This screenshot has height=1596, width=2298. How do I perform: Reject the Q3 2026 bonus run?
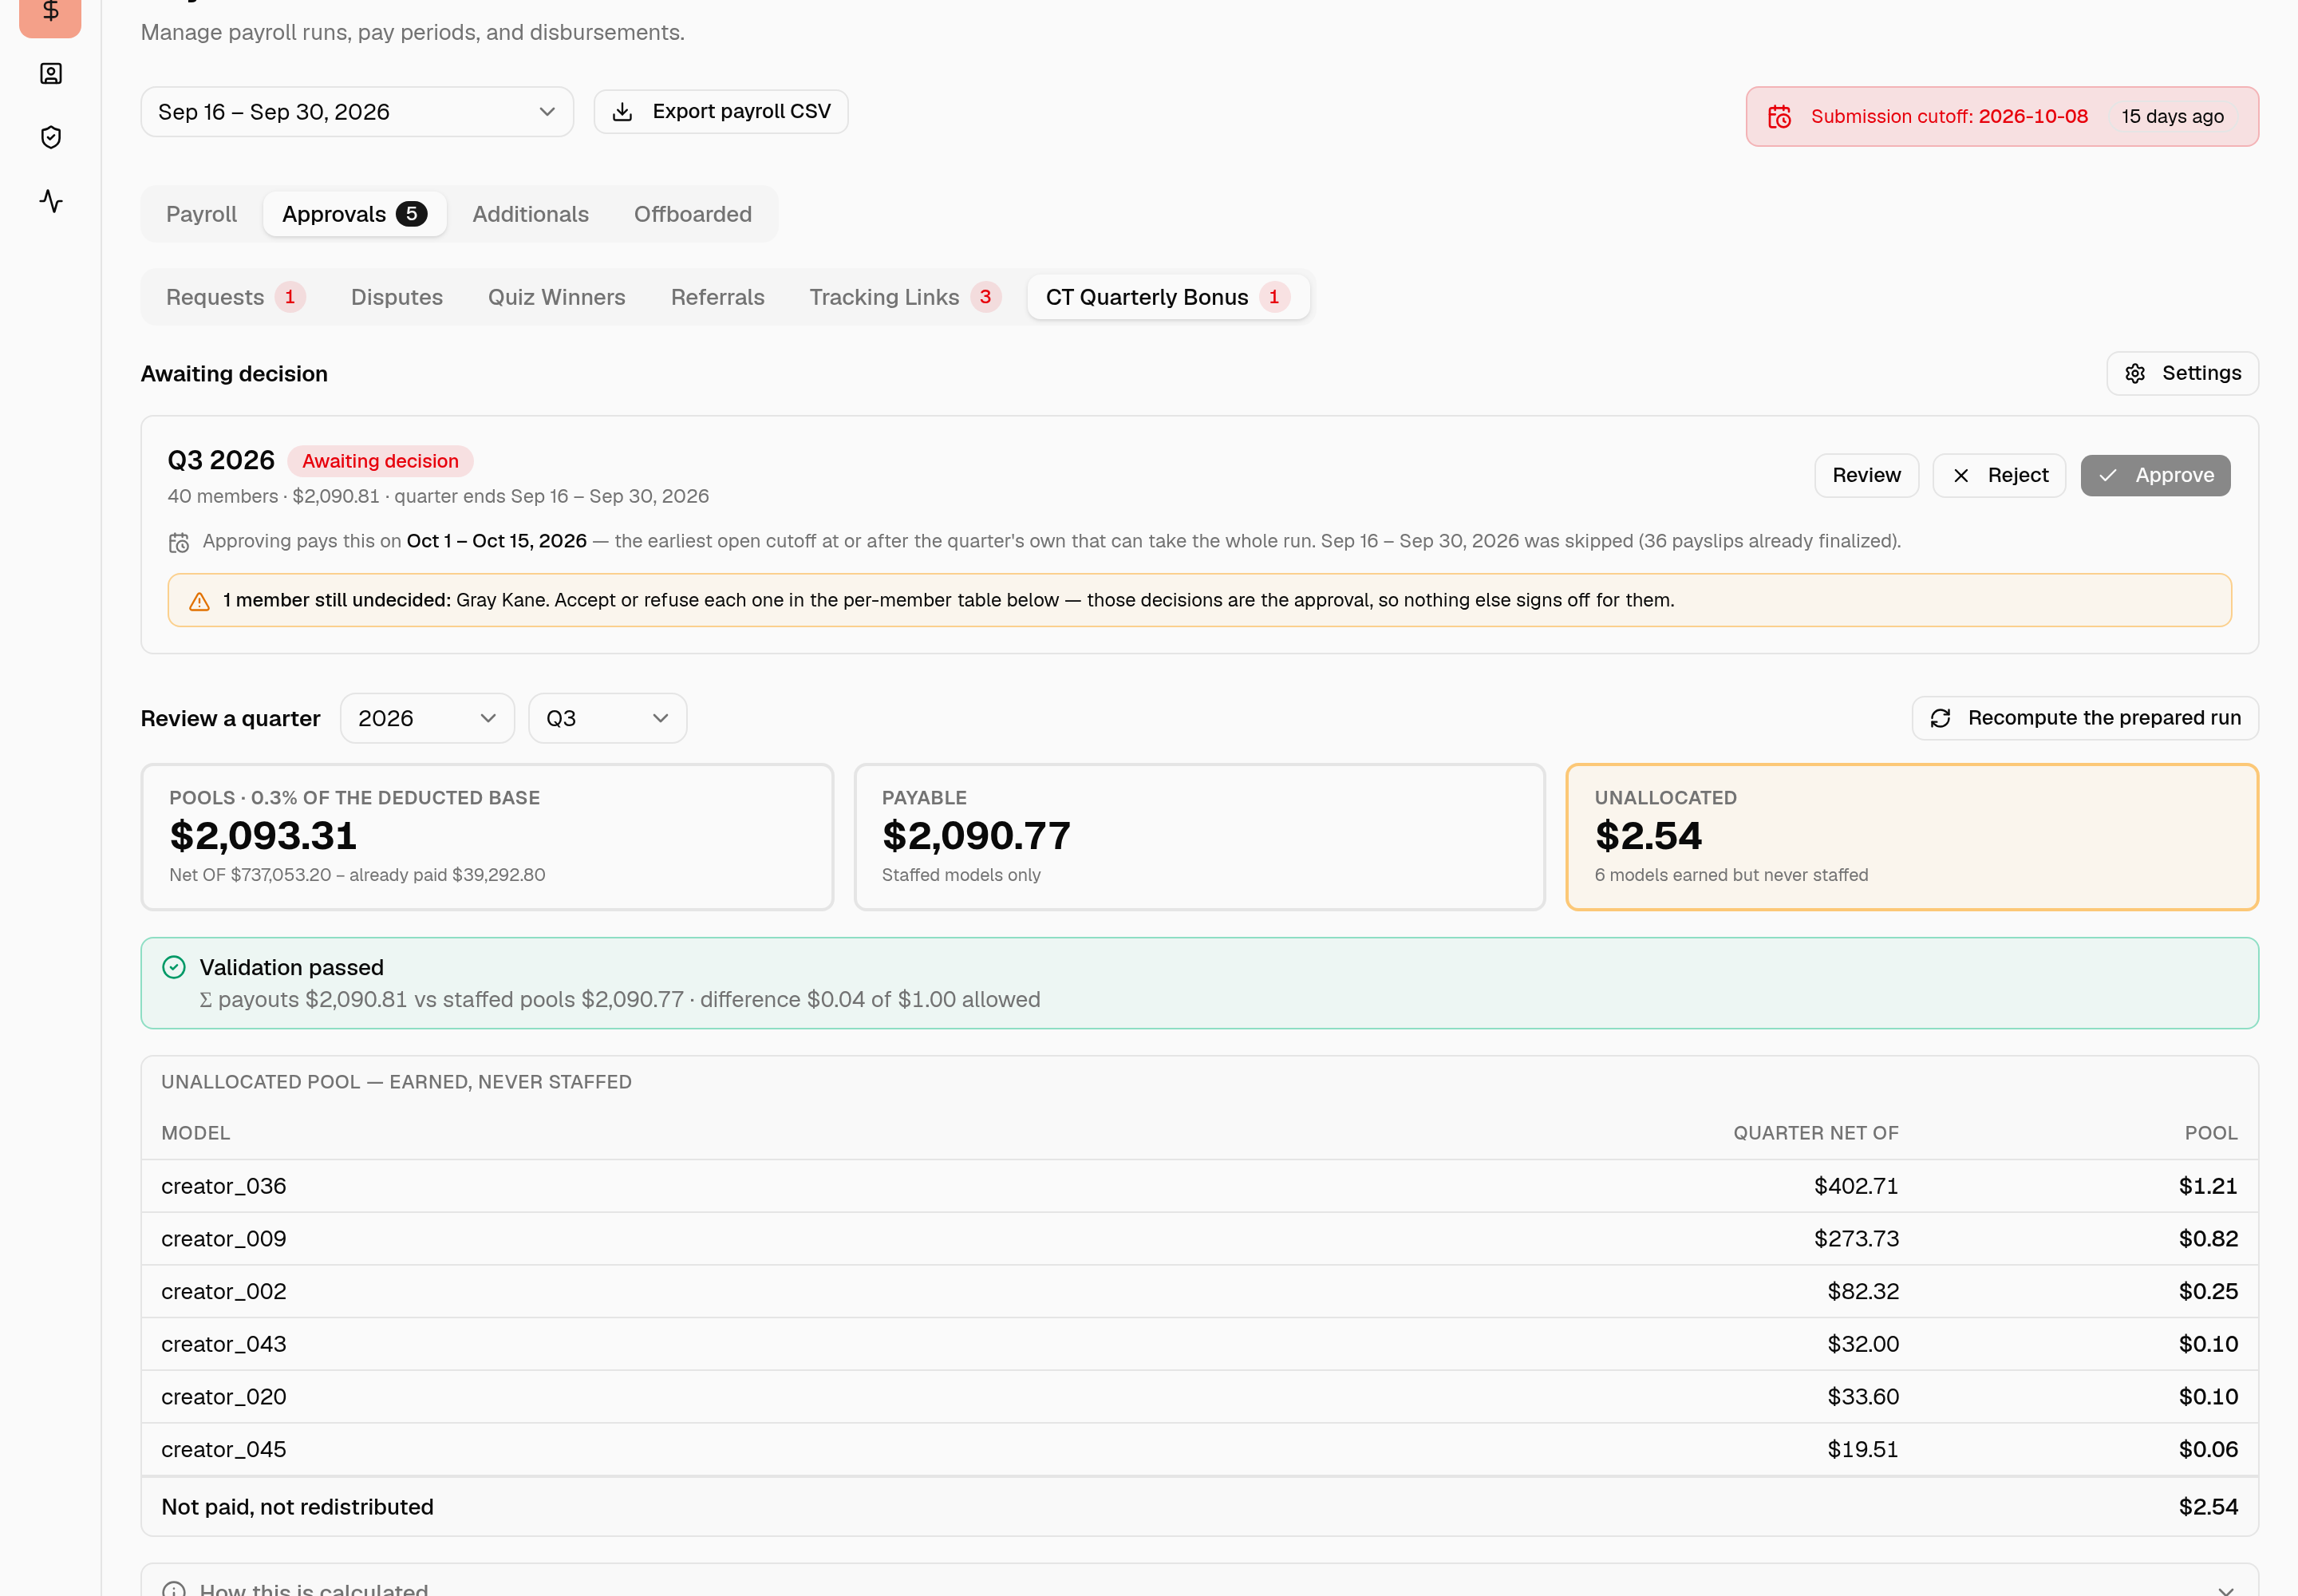click(x=1999, y=476)
